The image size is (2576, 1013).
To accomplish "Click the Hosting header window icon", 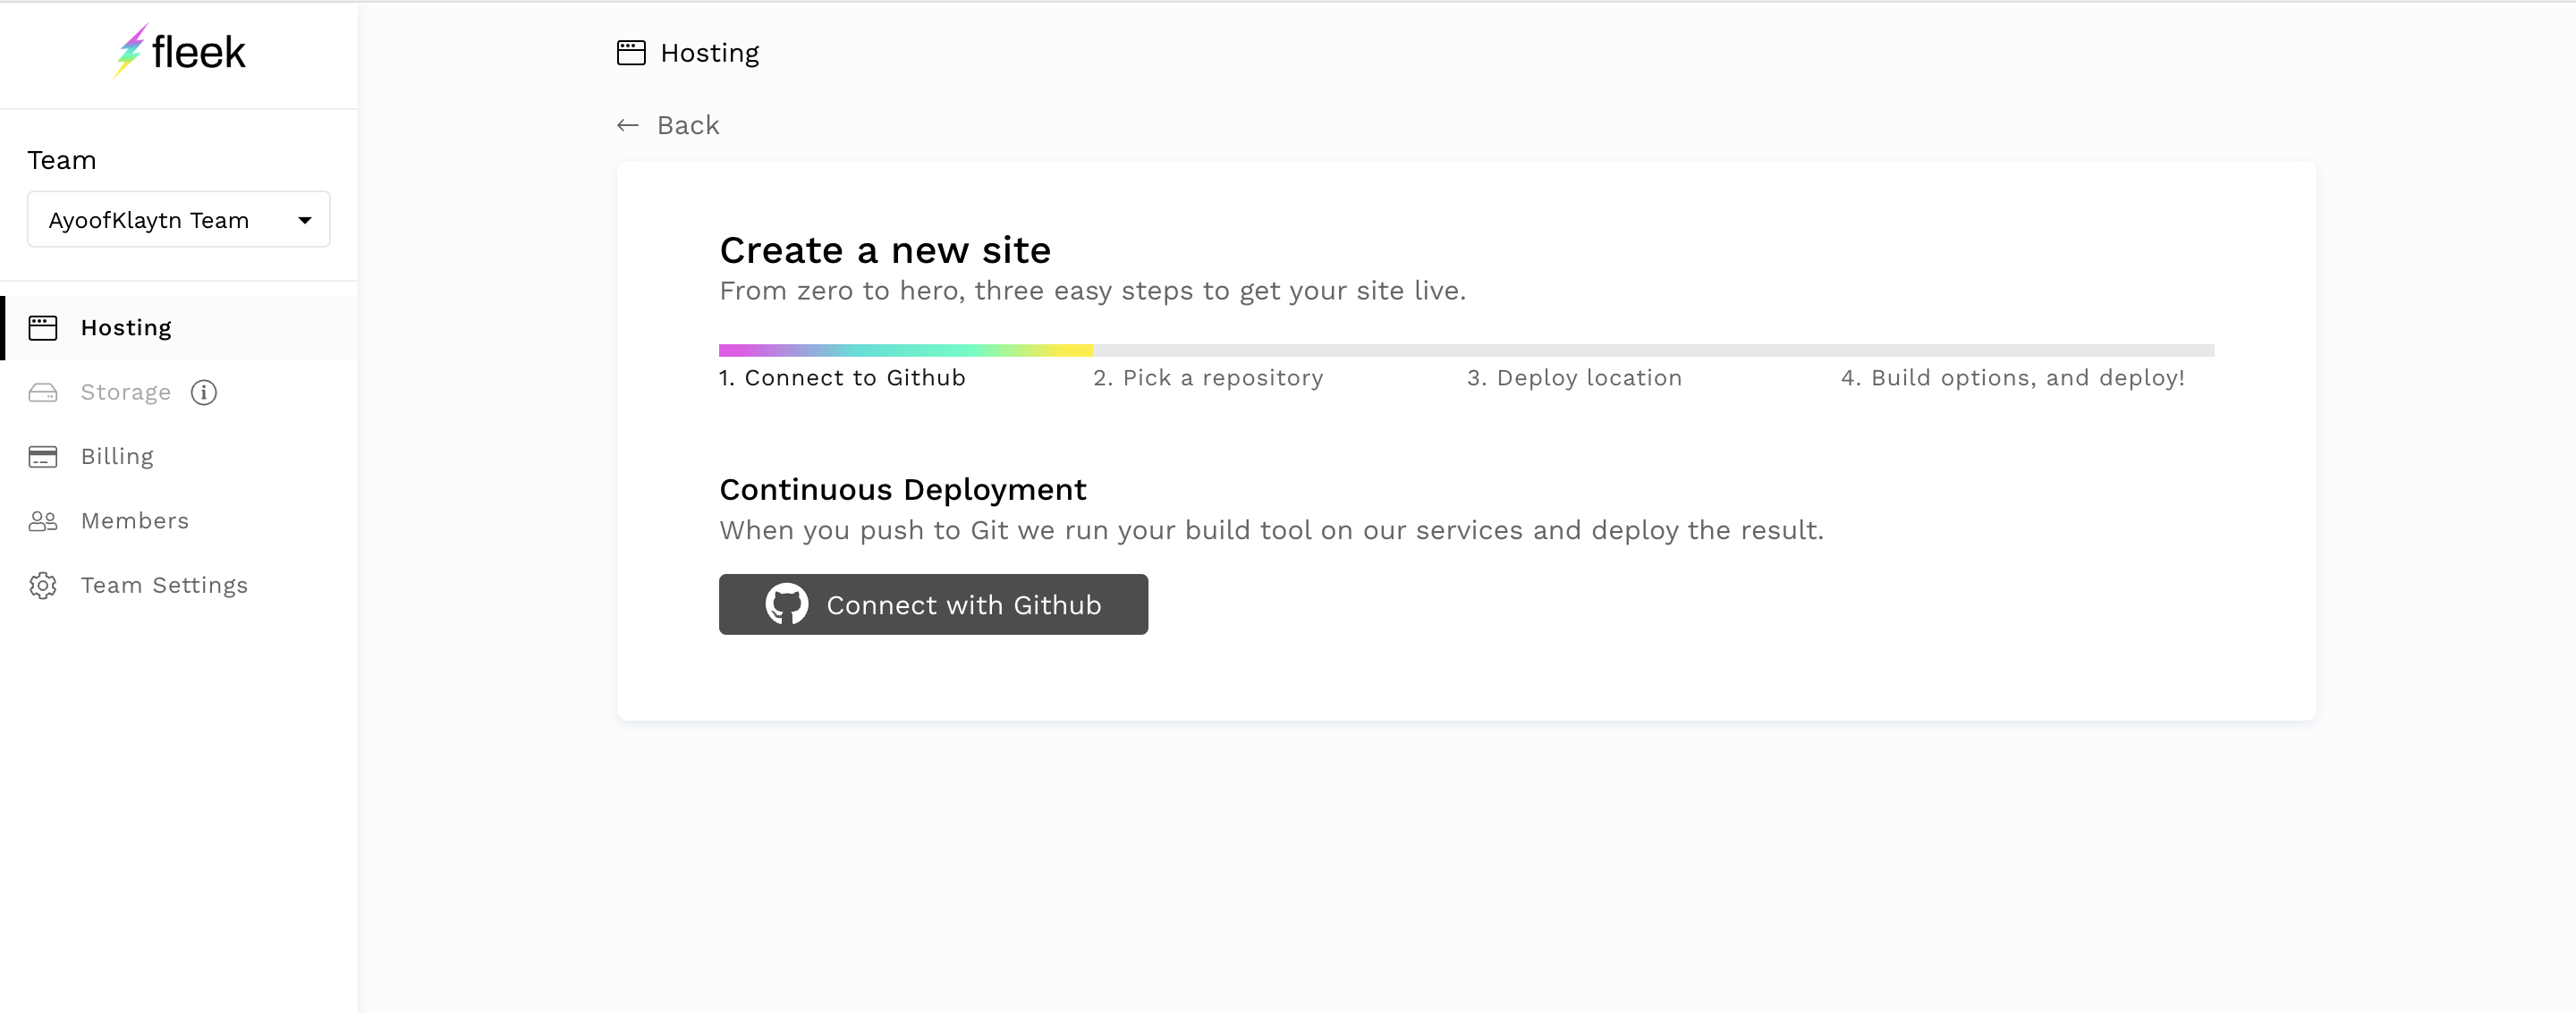I will coord(631,53).
